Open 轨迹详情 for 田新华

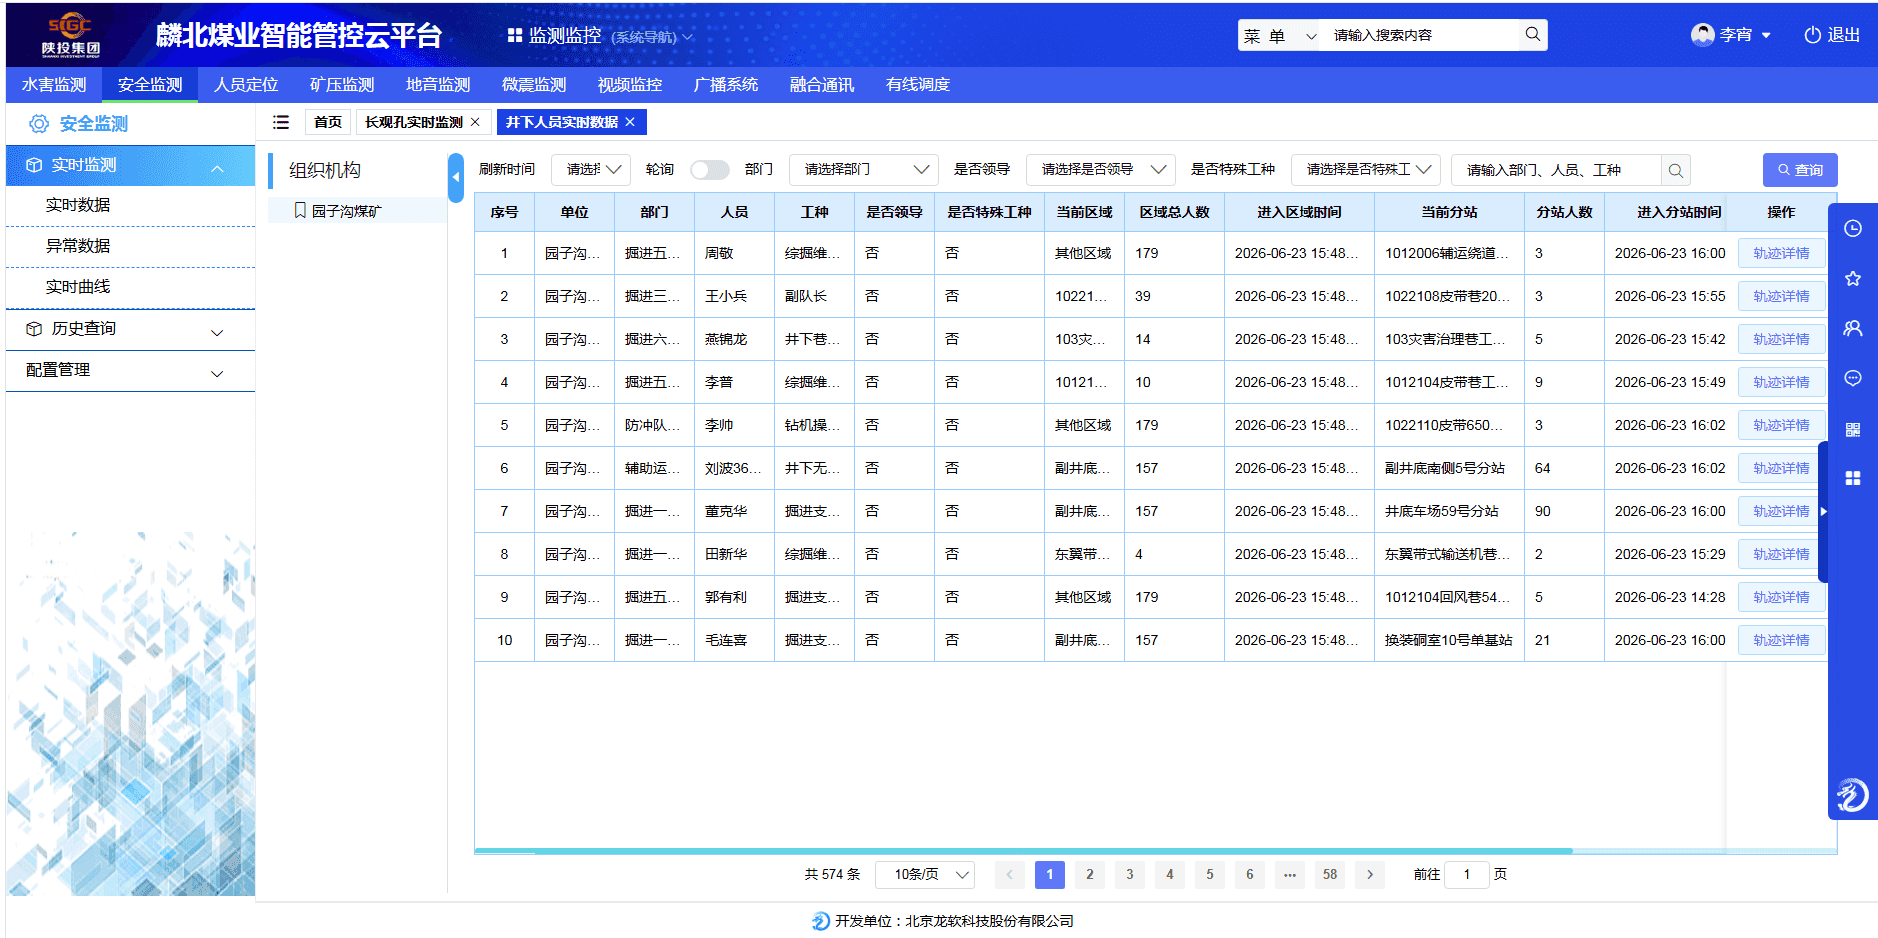pos(1781,554)
